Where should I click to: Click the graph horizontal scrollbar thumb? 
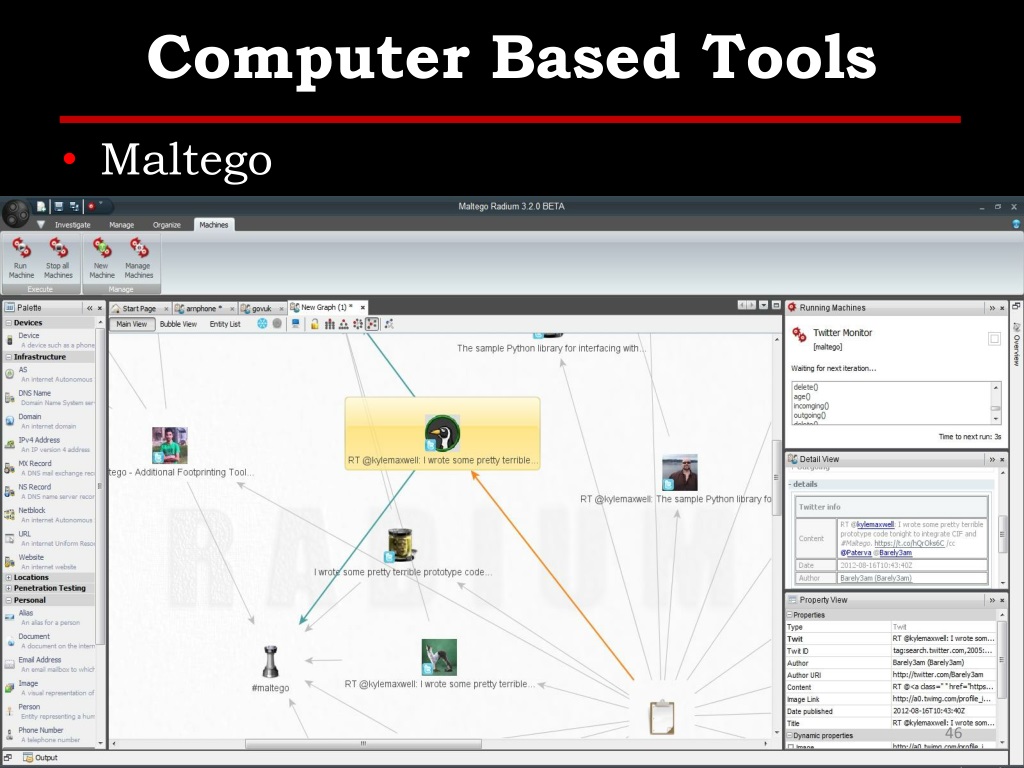(363, 744)
